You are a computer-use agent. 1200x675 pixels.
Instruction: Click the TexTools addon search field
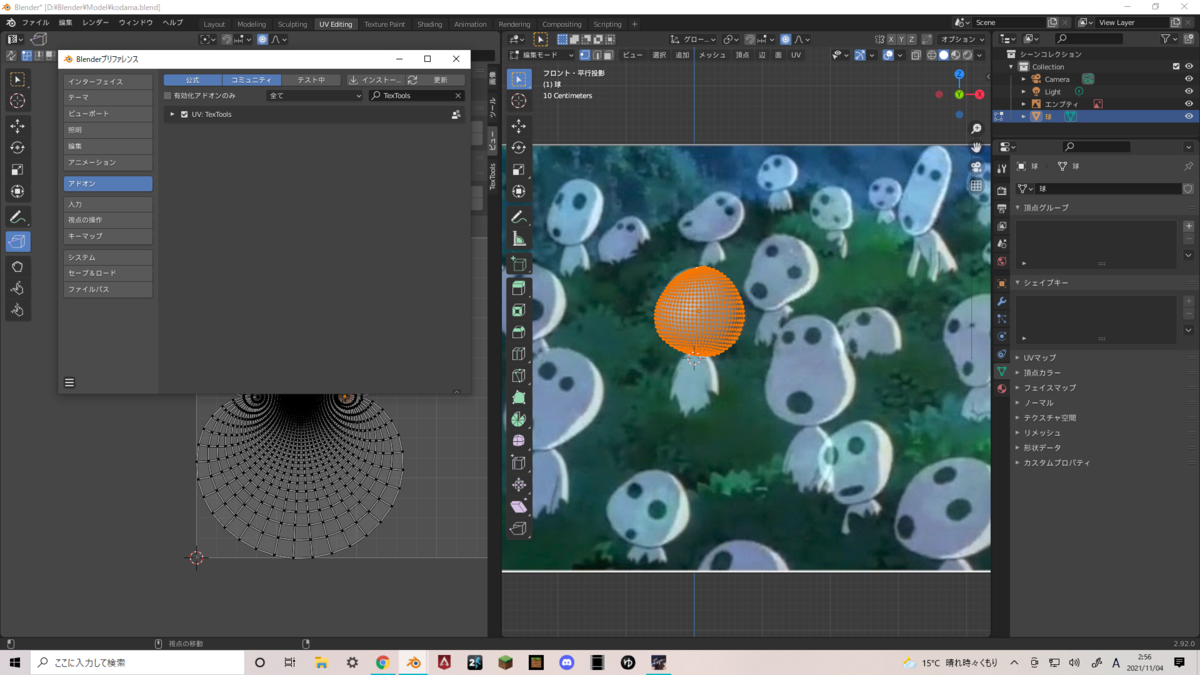[x=416, y=96]
